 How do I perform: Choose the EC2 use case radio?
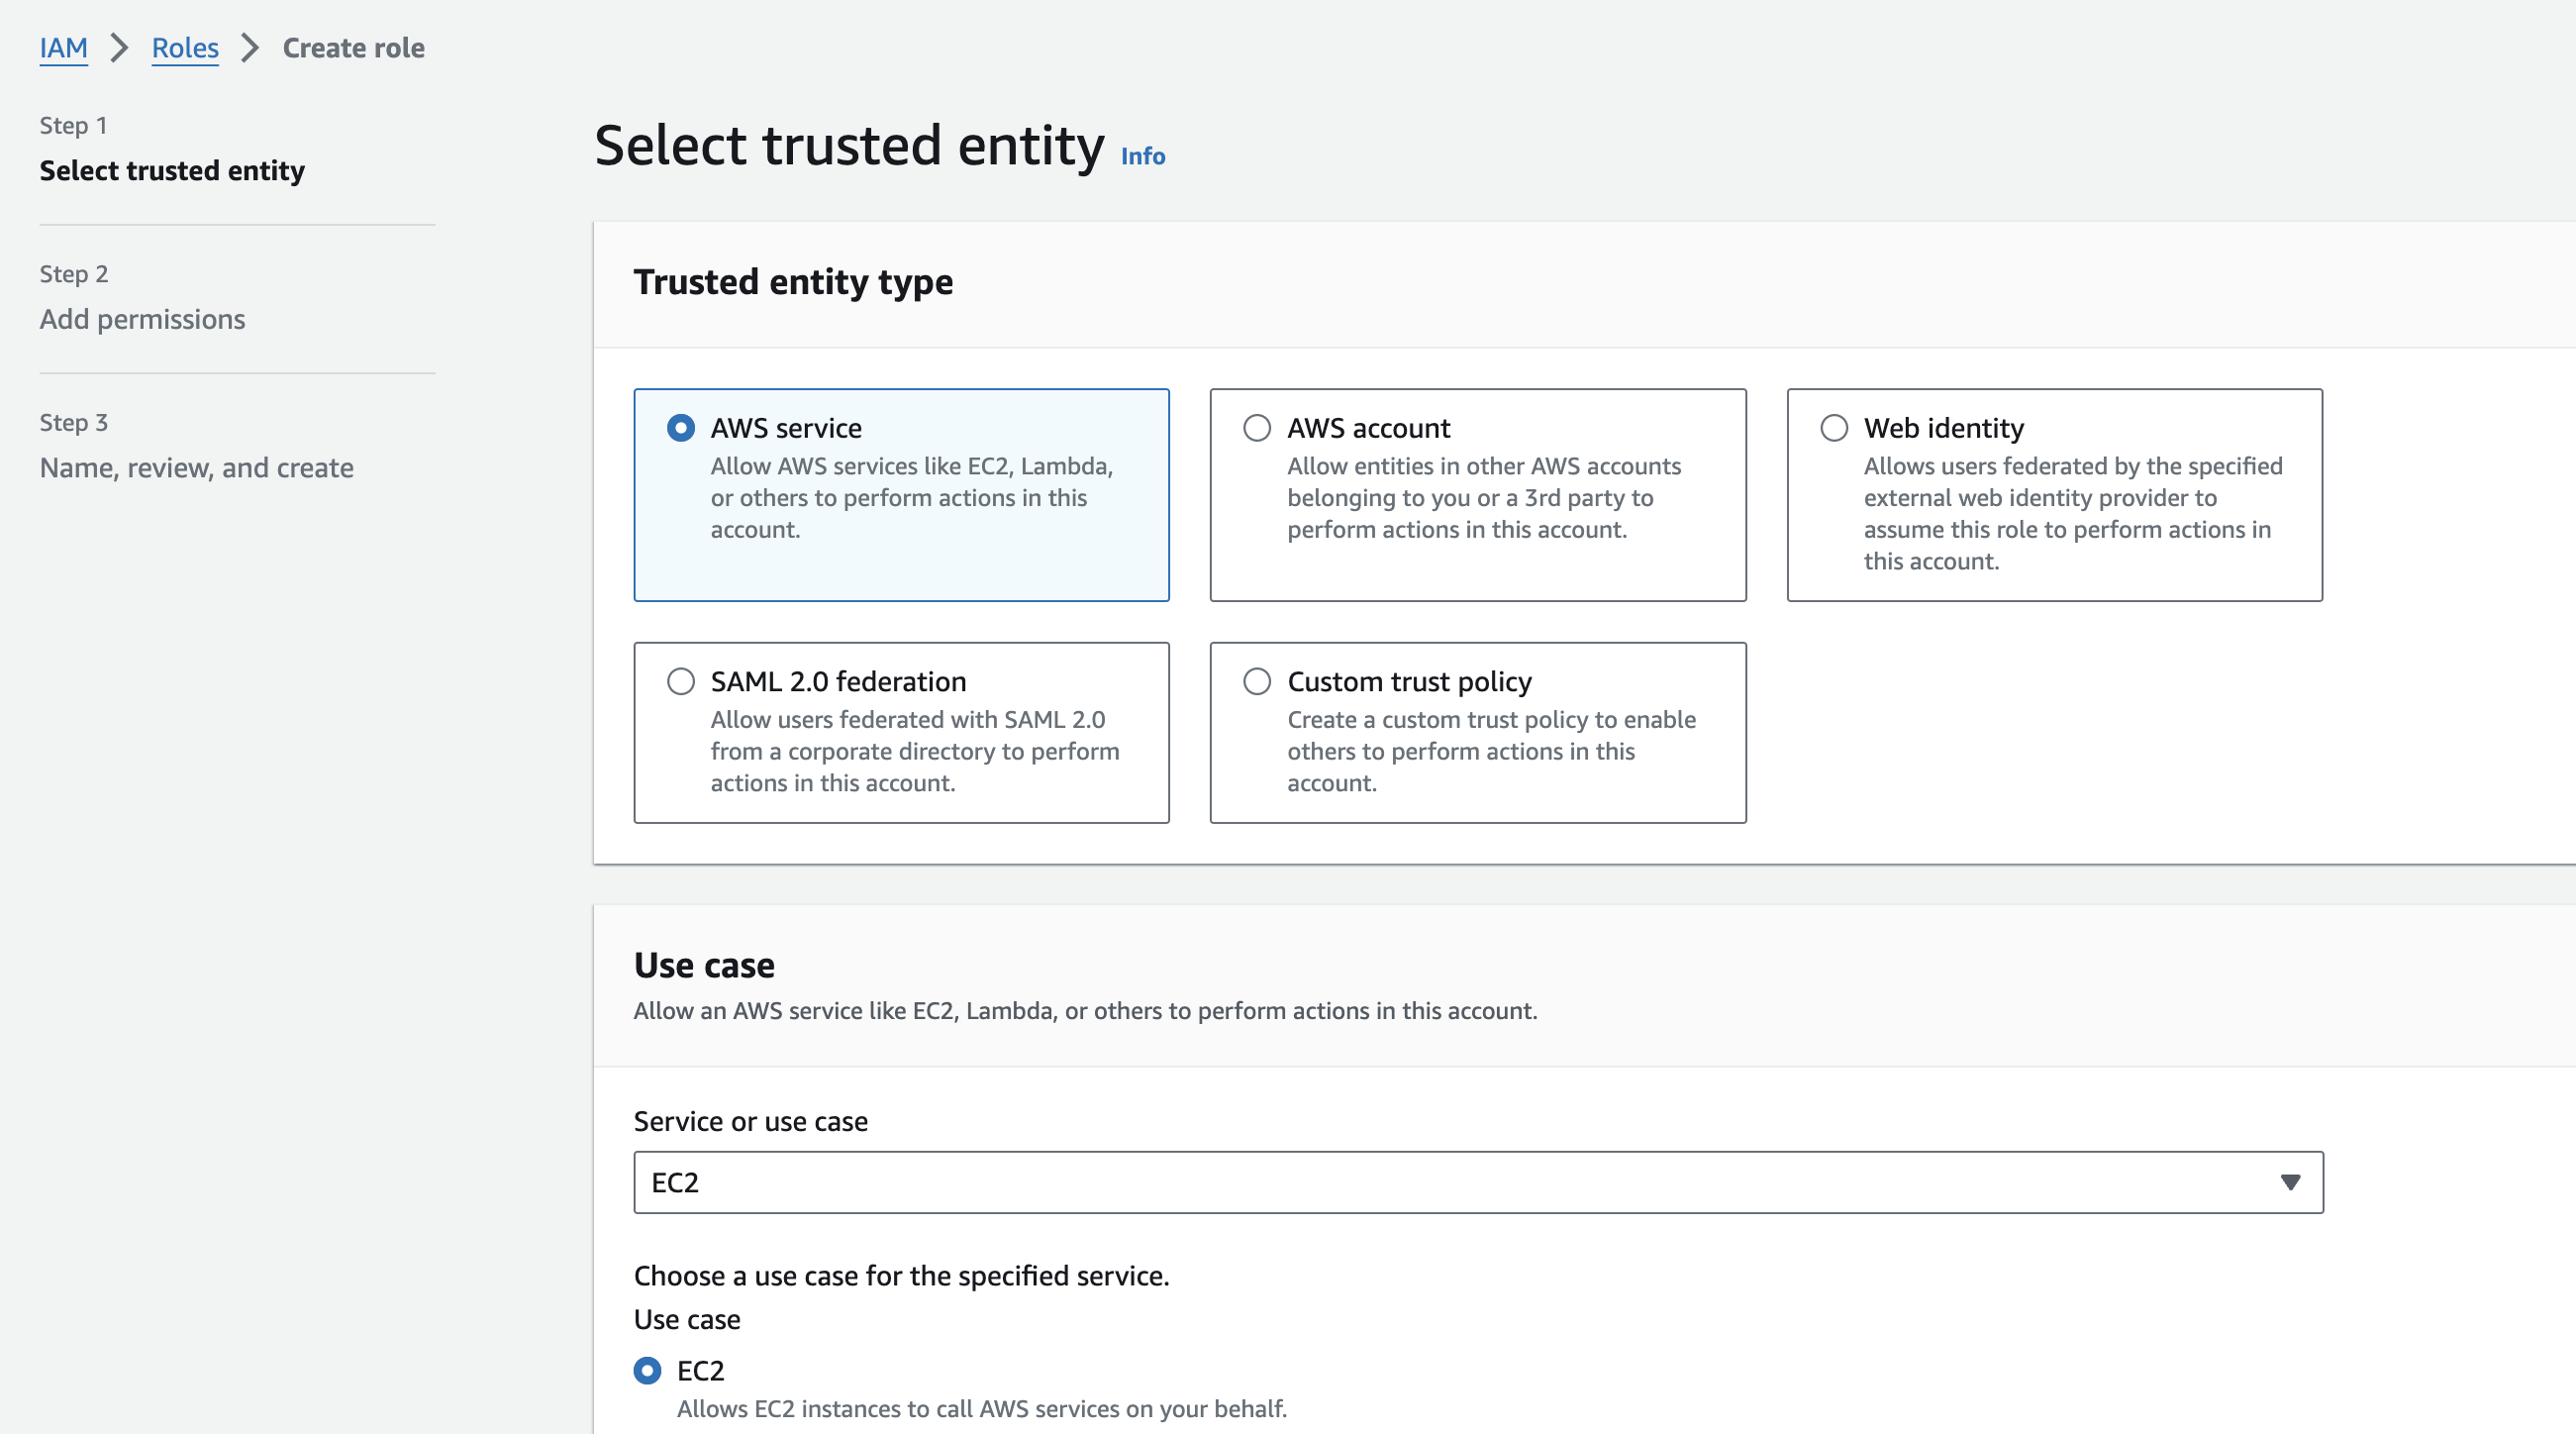[x=648, y=1370]
